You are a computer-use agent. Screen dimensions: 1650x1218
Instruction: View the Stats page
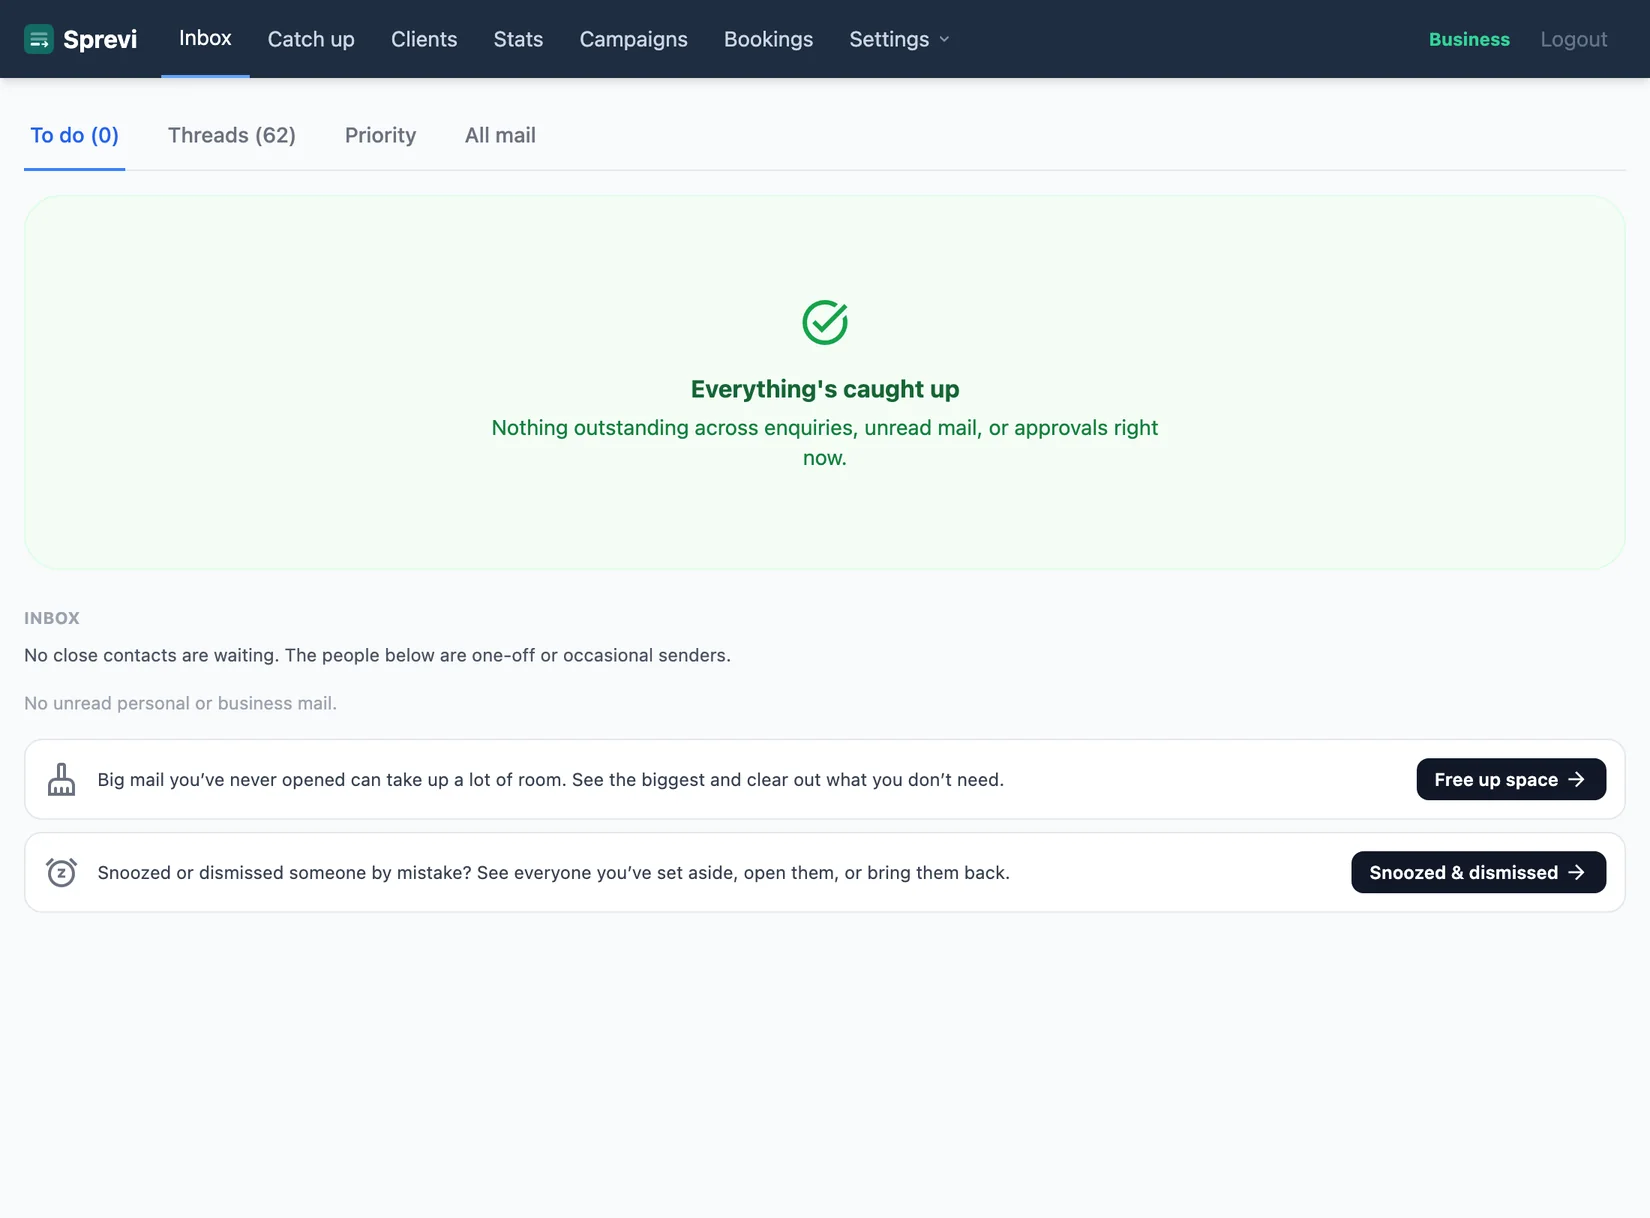click(518, 39)
